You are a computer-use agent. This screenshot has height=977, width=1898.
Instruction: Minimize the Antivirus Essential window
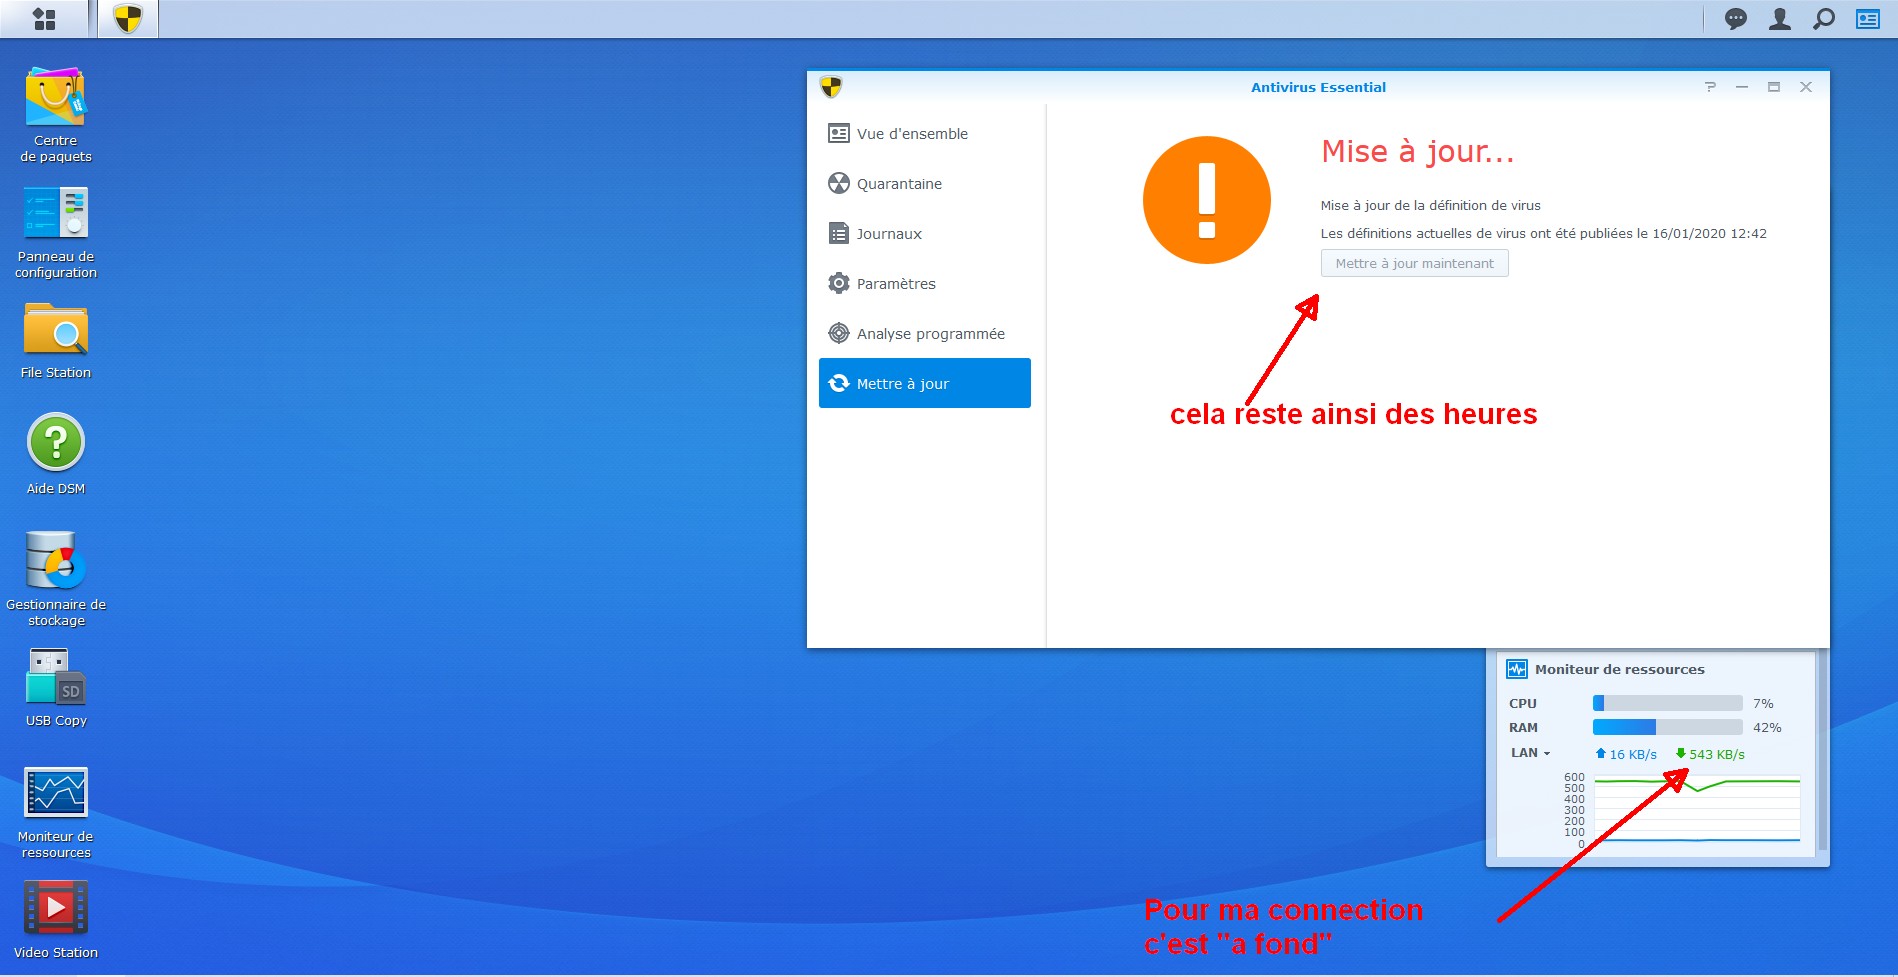coord(1742,87)
